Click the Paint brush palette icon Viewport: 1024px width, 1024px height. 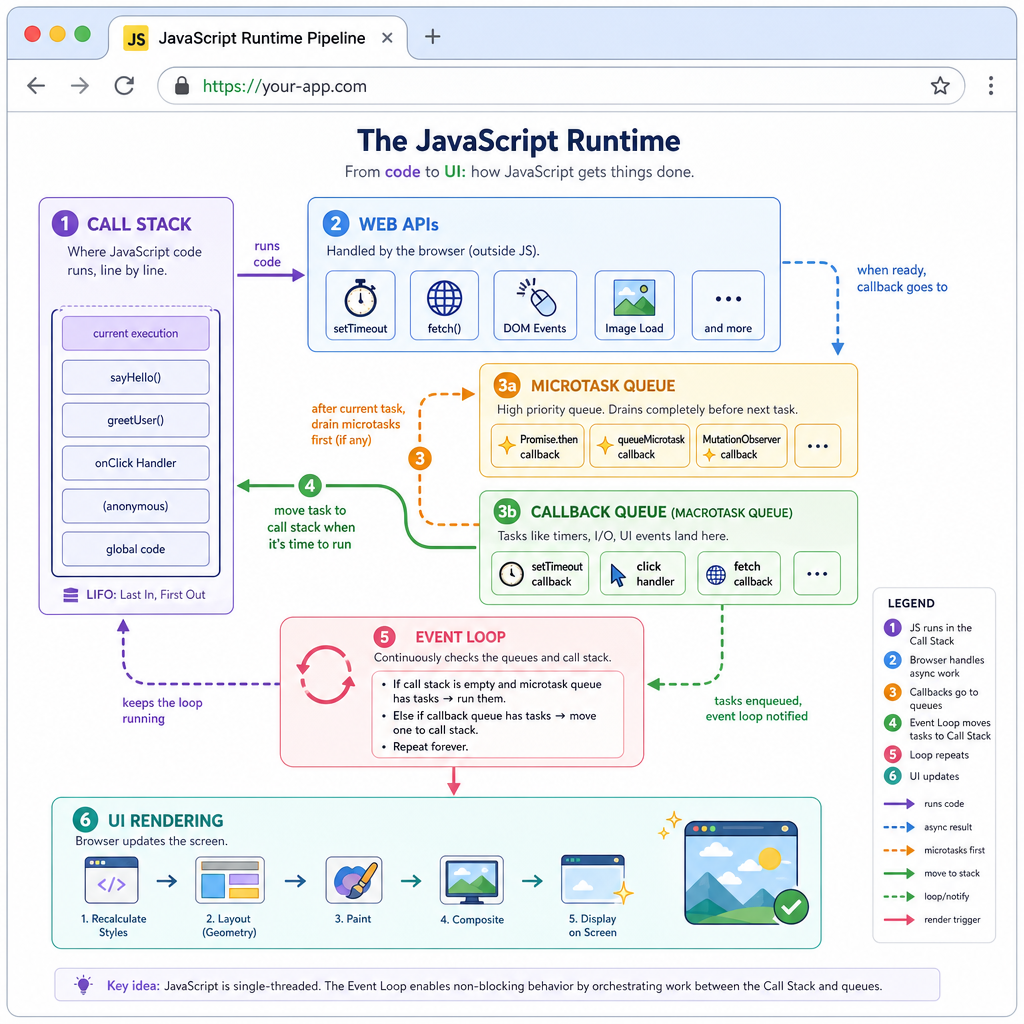353,880
